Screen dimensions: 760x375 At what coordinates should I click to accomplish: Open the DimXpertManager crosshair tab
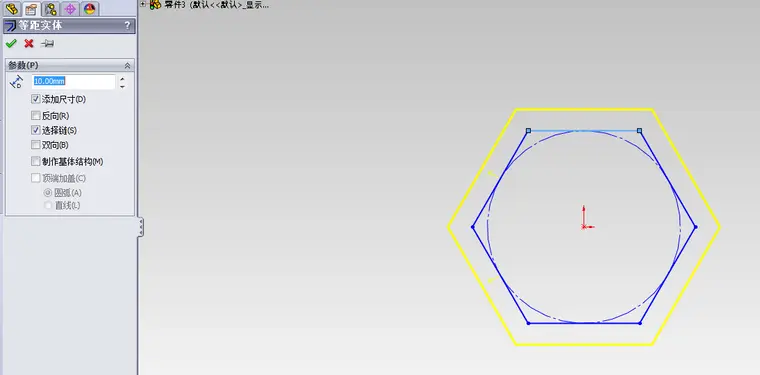coord(70,8)
